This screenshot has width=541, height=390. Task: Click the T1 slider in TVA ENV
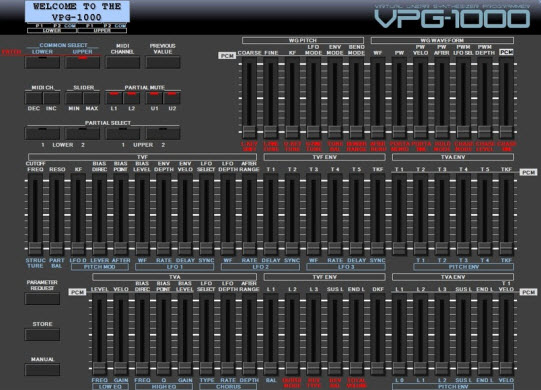pos(399,214)
